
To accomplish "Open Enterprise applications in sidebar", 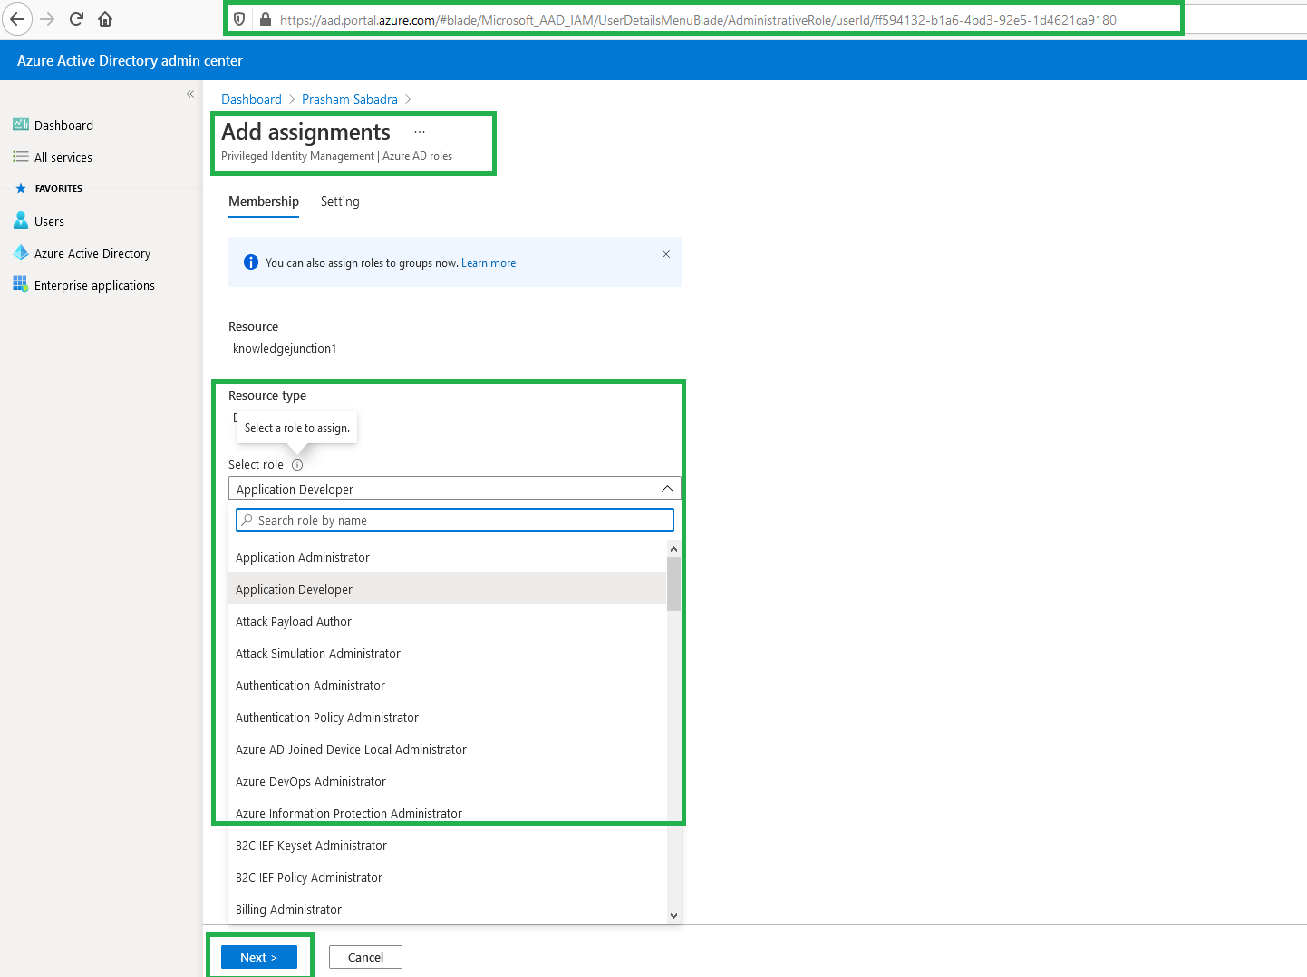I will [92, 284].
